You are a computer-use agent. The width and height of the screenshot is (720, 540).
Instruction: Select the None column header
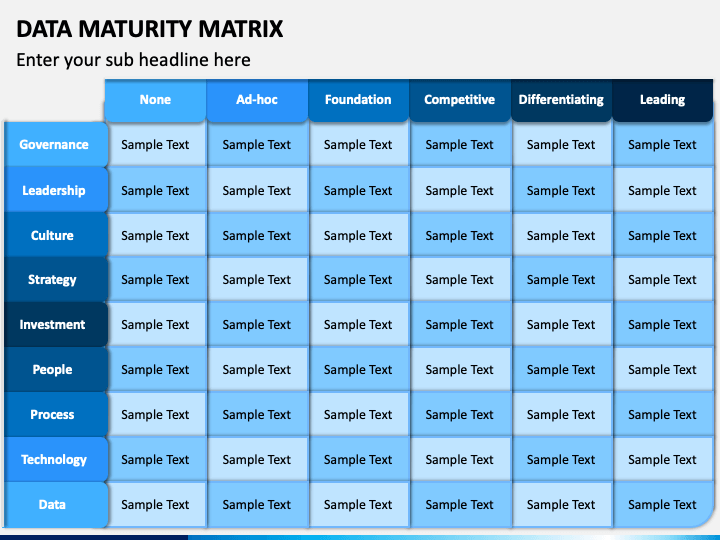[x=155, y=100]
